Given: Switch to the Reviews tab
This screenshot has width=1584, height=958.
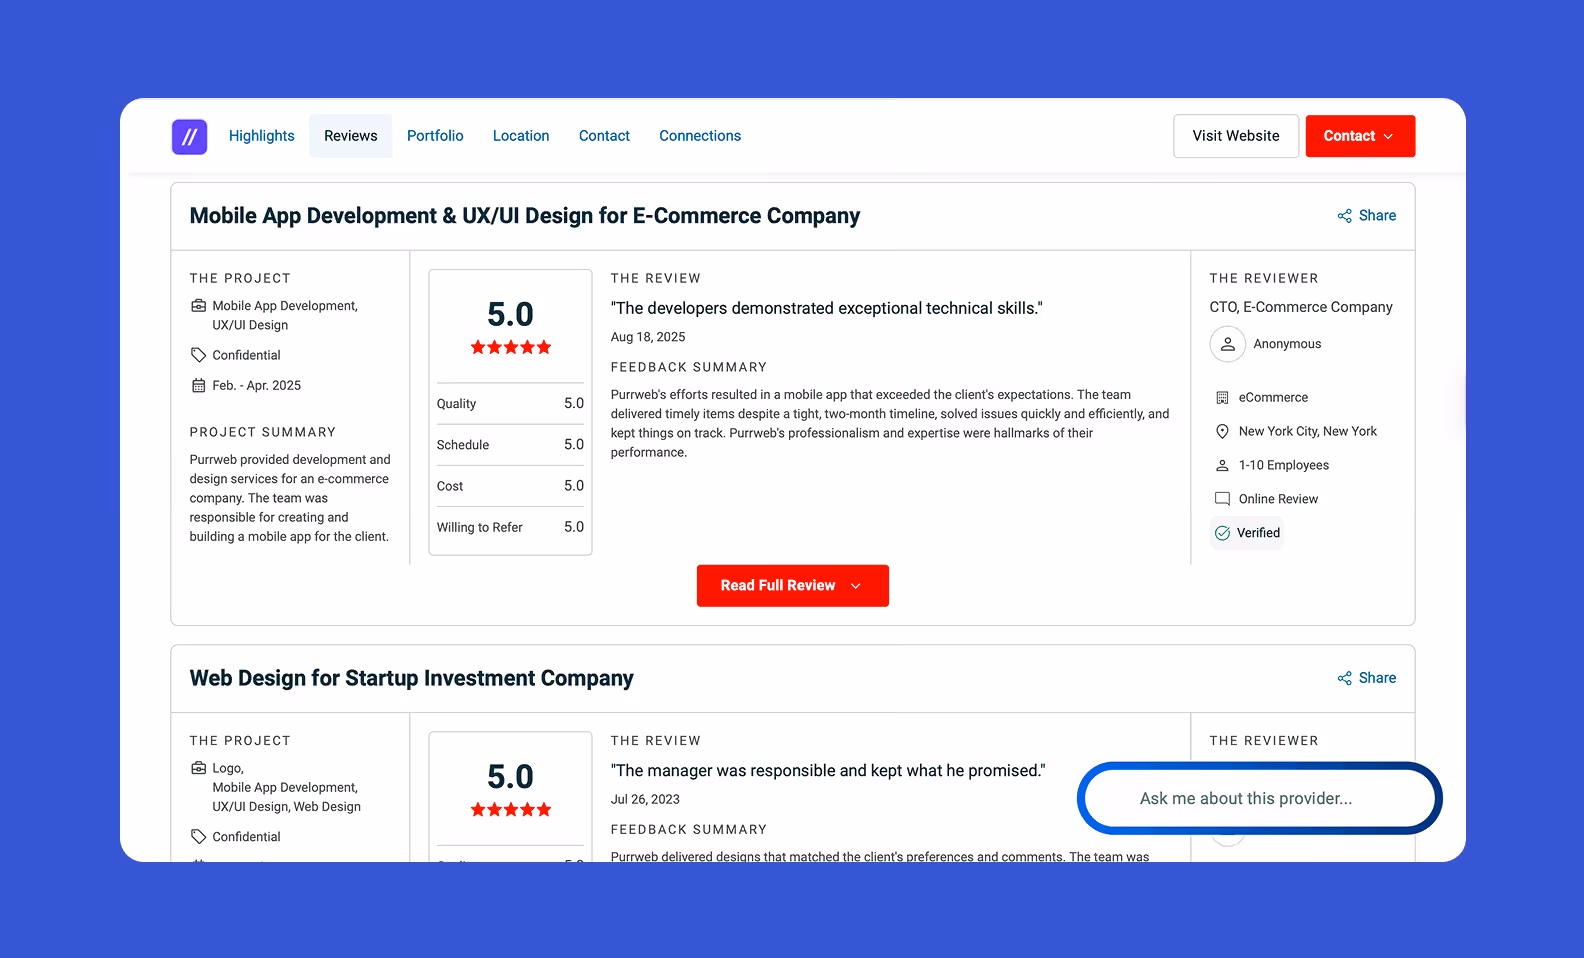Looking at the screenshot, I should pyautogui.click(x=351, y=136).
